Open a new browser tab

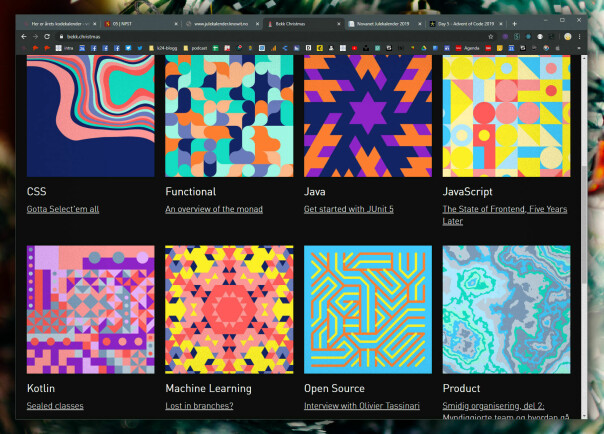(x=514, y=24)
